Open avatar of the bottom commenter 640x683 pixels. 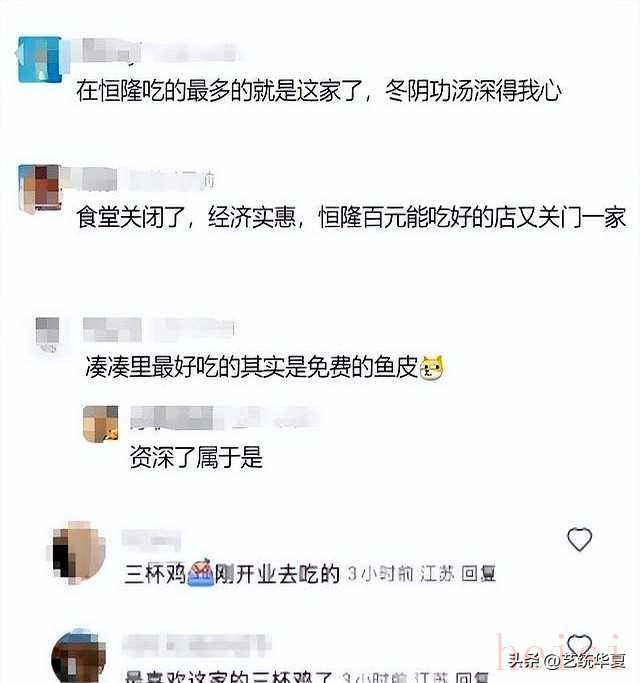click(79, 656)
